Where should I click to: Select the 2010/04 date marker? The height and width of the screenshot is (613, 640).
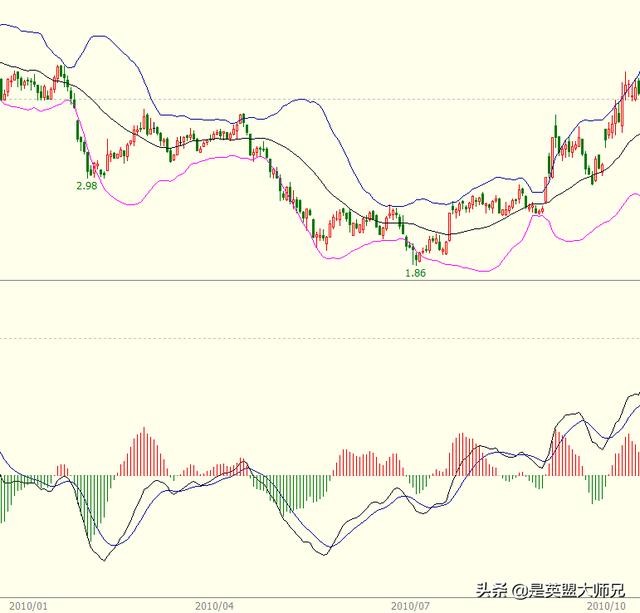click(x=215, y=605)
